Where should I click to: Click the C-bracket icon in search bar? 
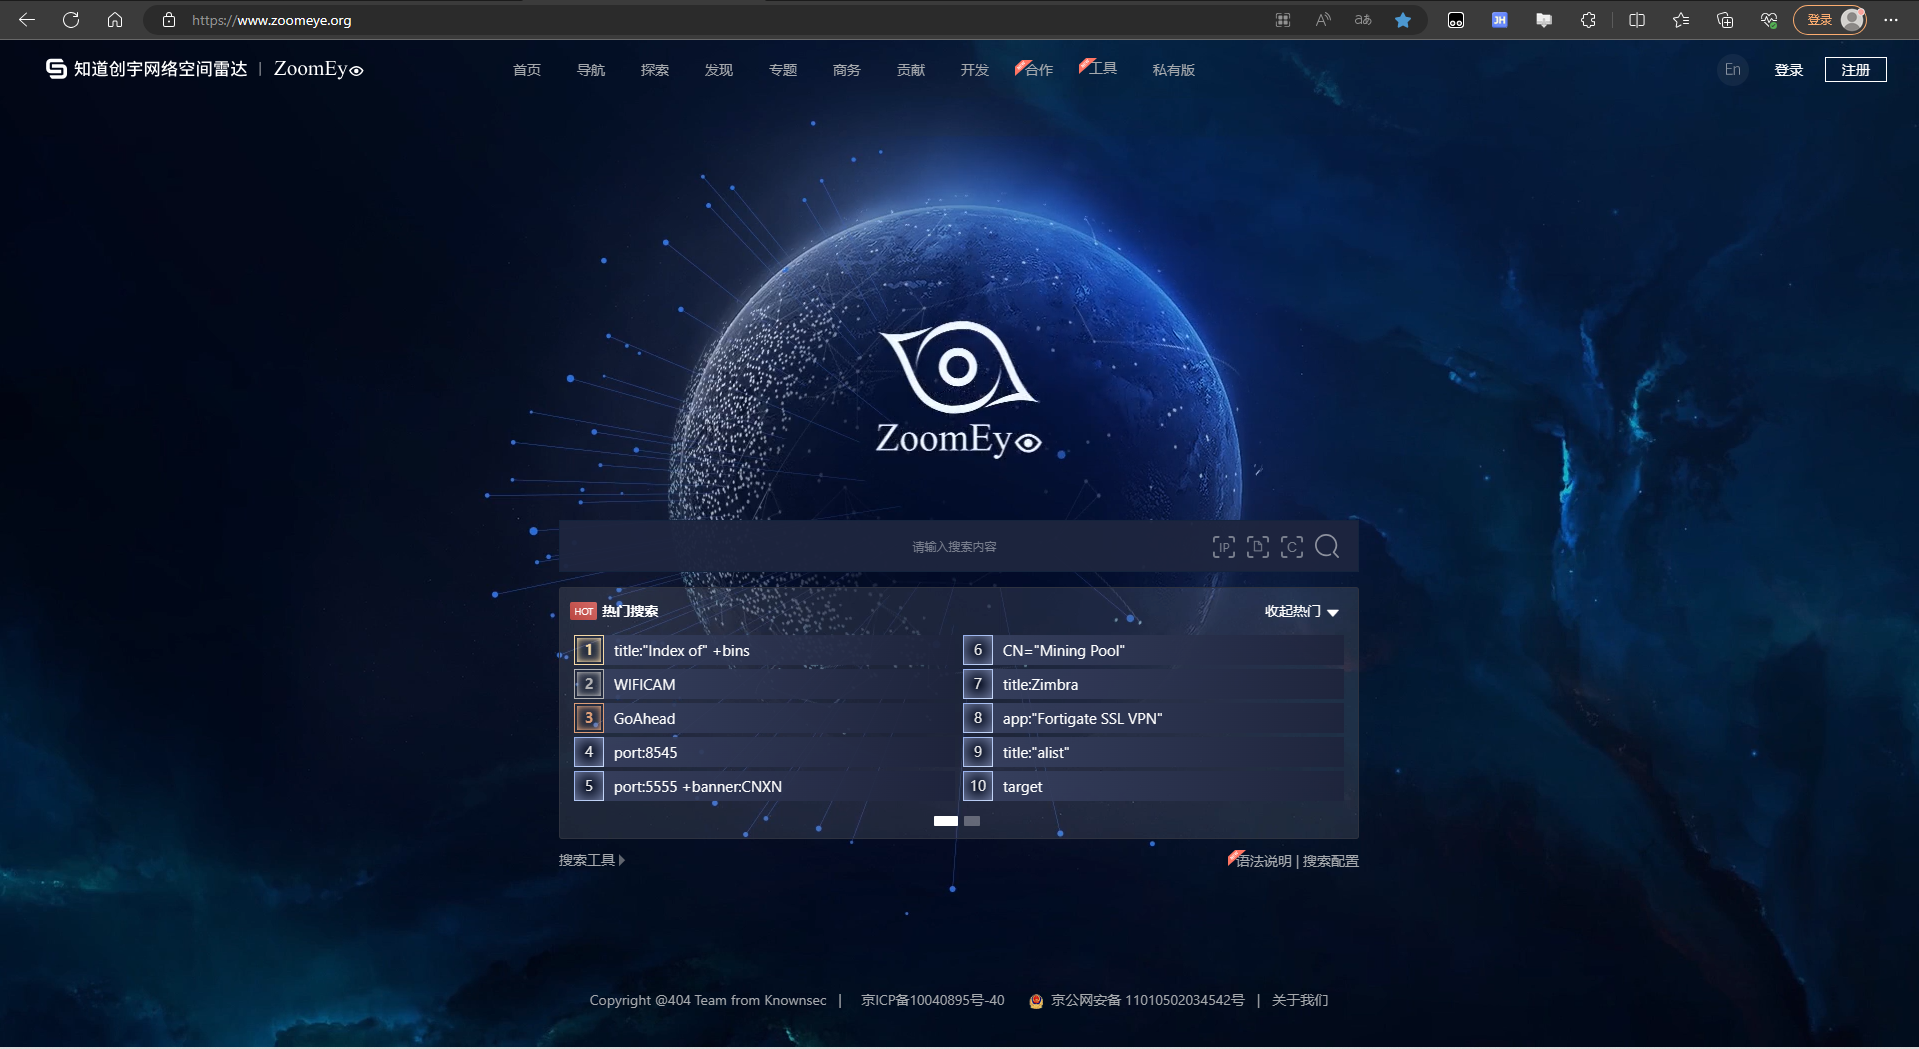click(1292, 547)
